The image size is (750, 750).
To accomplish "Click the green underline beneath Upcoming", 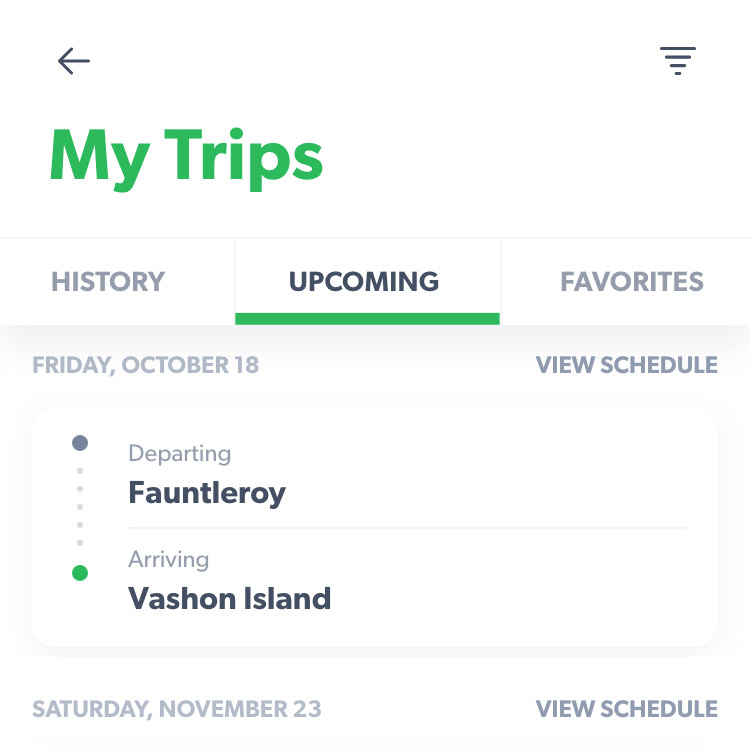I will click(367, 319).
